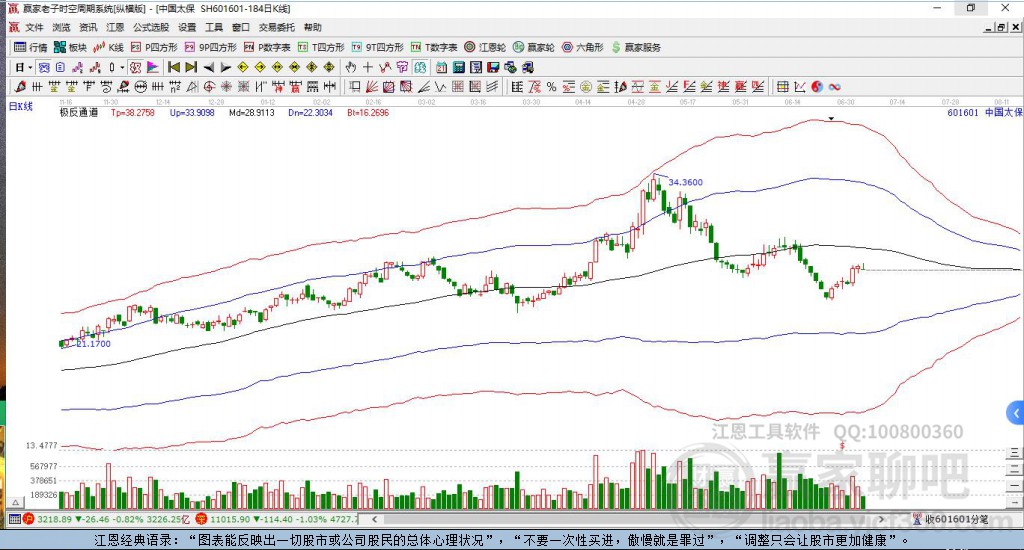Image resolution: width=1024 pixels, height=550 pixels.
Task: Click the 日K线 label above the chart
Action: pyautogui.click(x=20, y=106)
